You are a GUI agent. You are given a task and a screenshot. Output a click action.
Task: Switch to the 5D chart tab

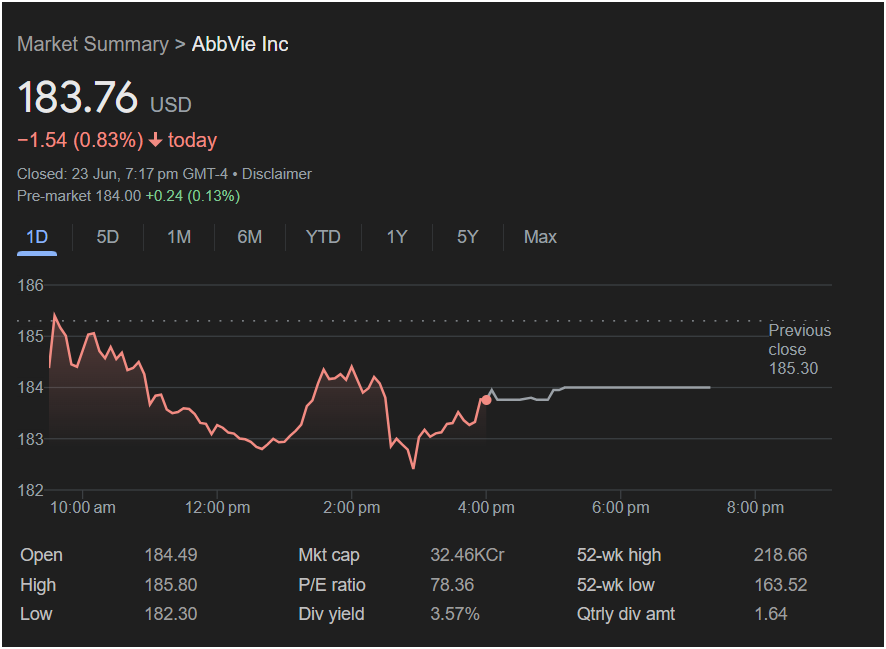point(107,237)
